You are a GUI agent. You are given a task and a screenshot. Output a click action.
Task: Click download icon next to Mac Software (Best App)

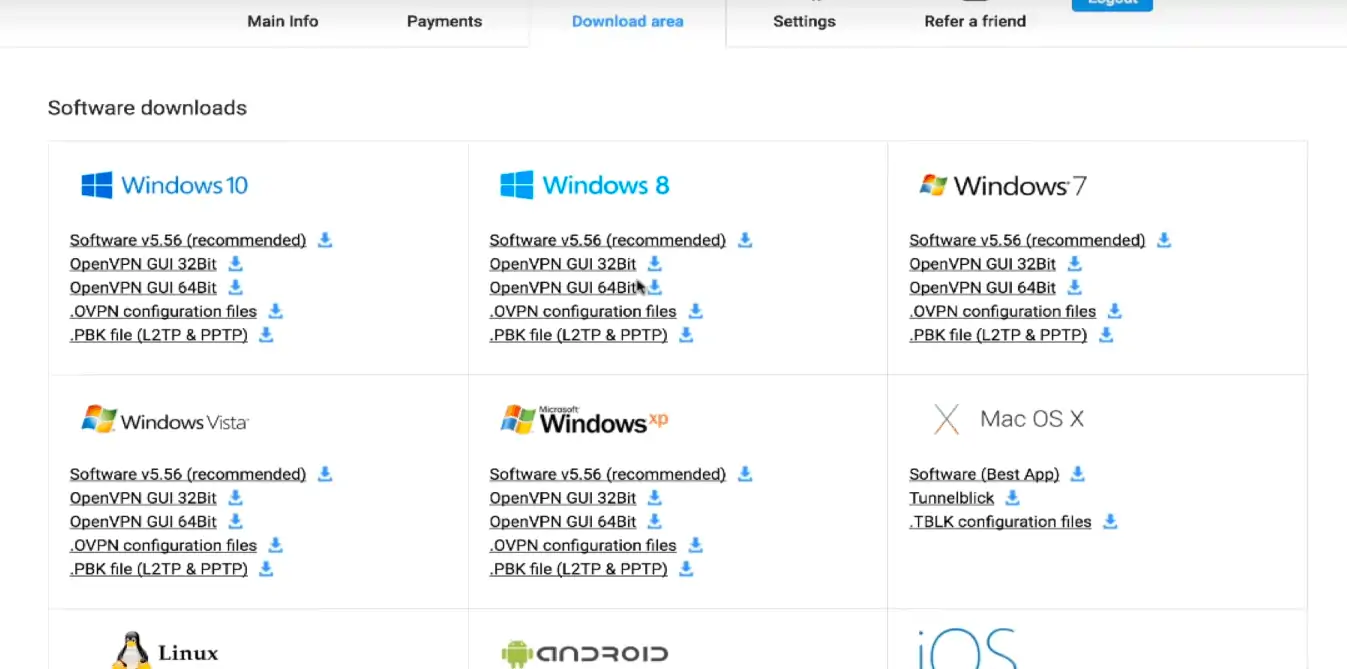1078,474
